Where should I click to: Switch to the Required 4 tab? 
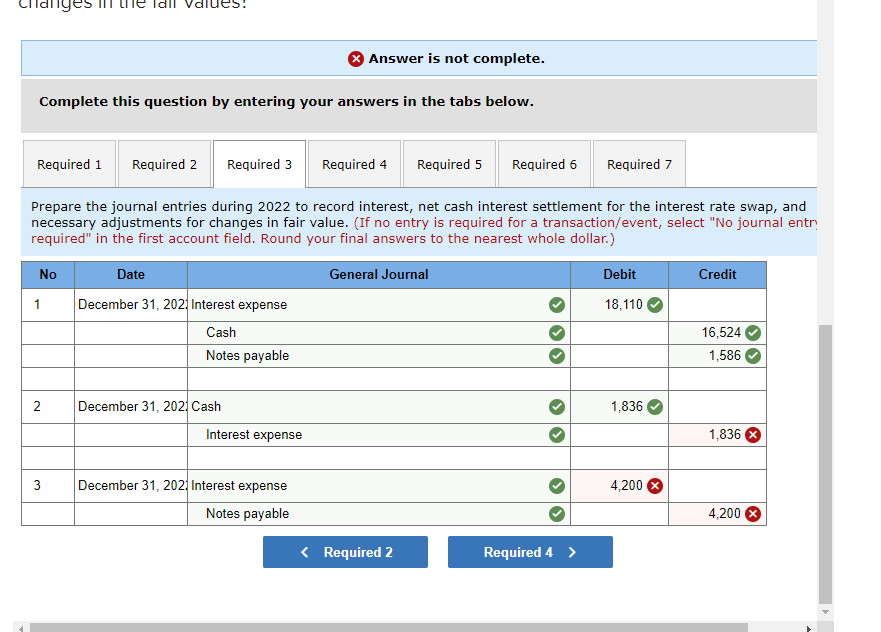pos(355,164)
